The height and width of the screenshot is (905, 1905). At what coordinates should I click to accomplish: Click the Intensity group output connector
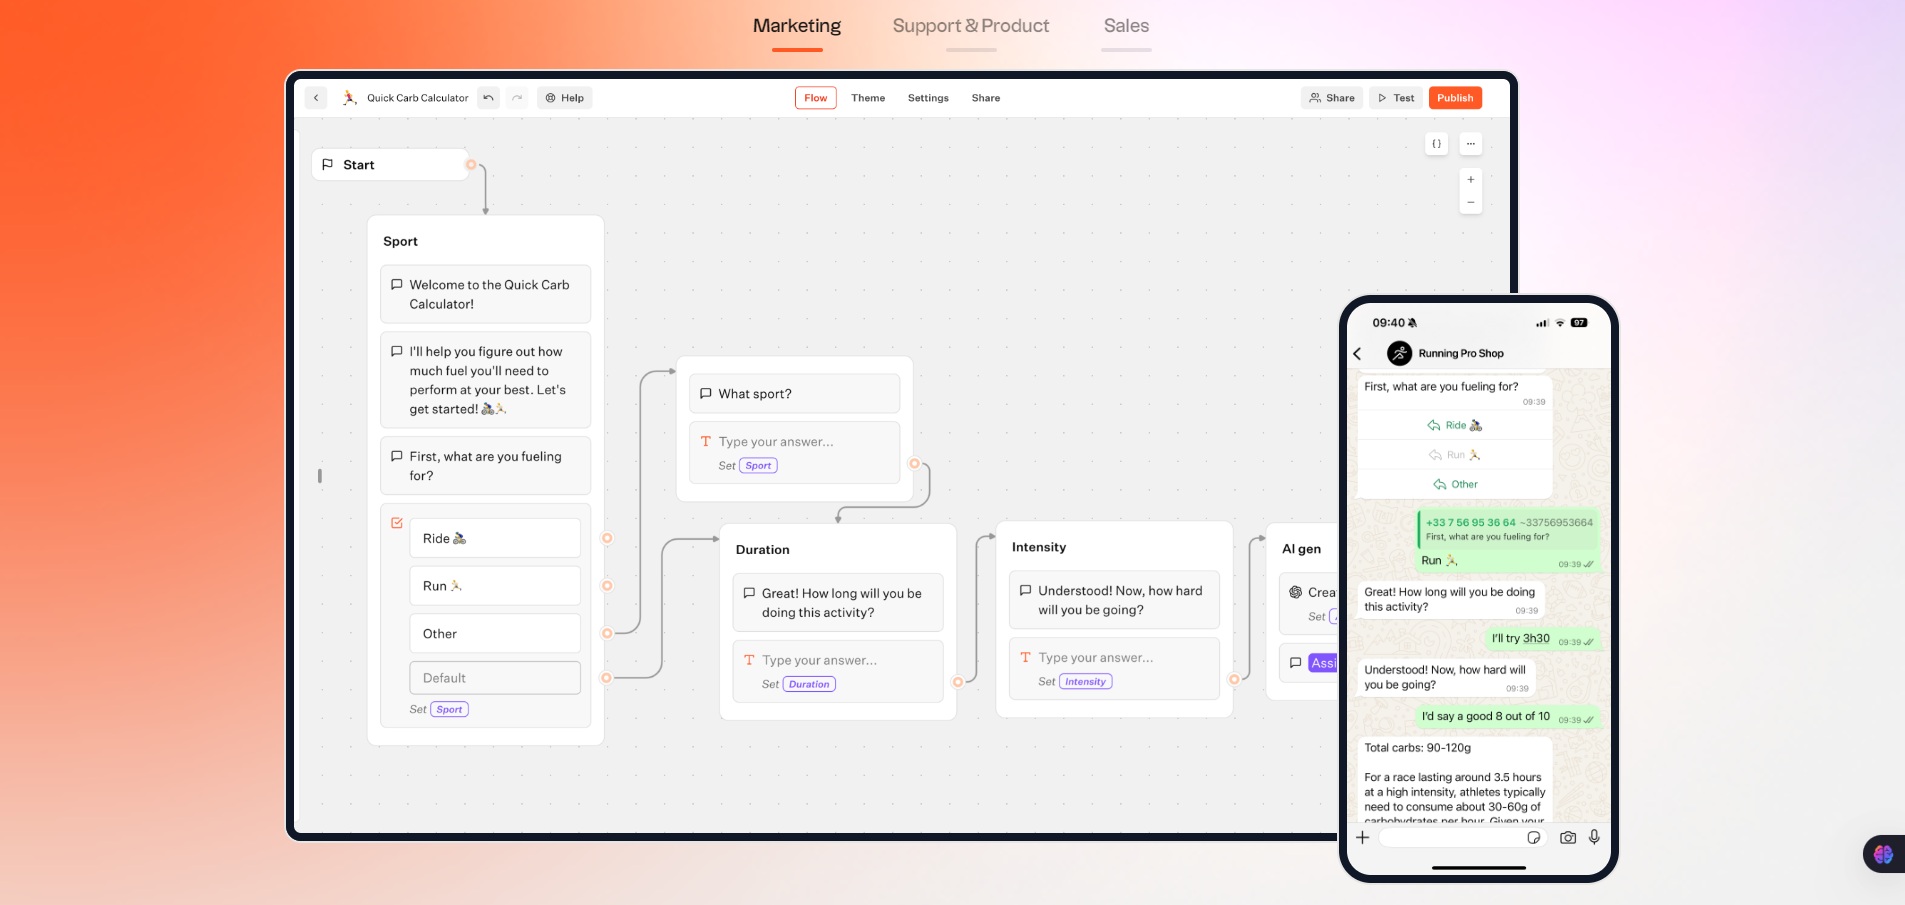[x=1234, y=680]
